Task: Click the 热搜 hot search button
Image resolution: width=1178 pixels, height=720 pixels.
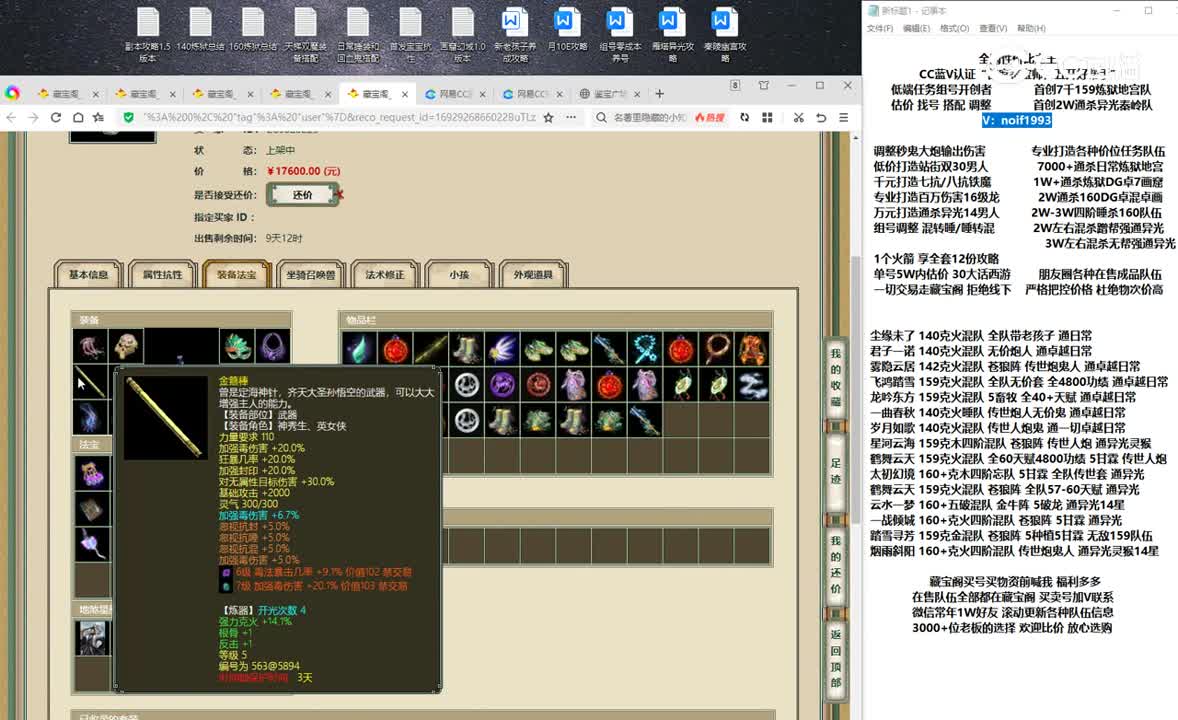Action: pyautogui.click(x=710, y=117)
